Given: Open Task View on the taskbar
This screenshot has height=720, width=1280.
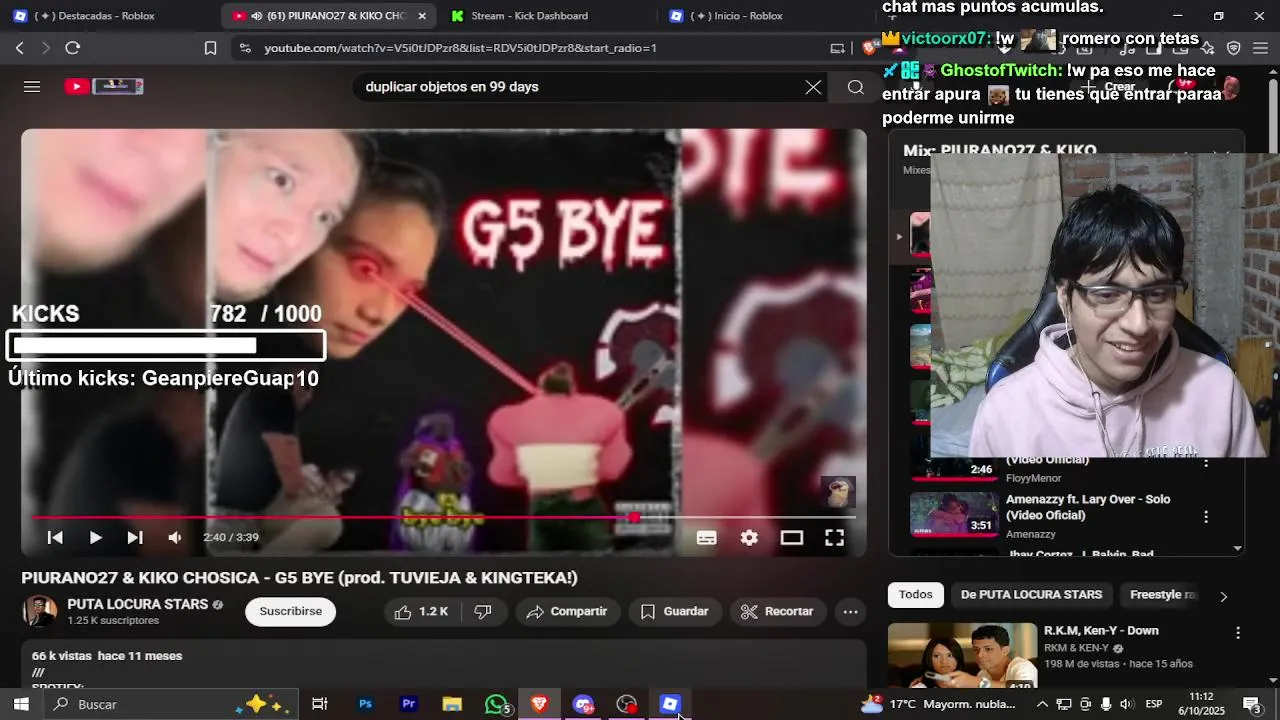Looking at the screenshot, I should click(x=320, y=704).
